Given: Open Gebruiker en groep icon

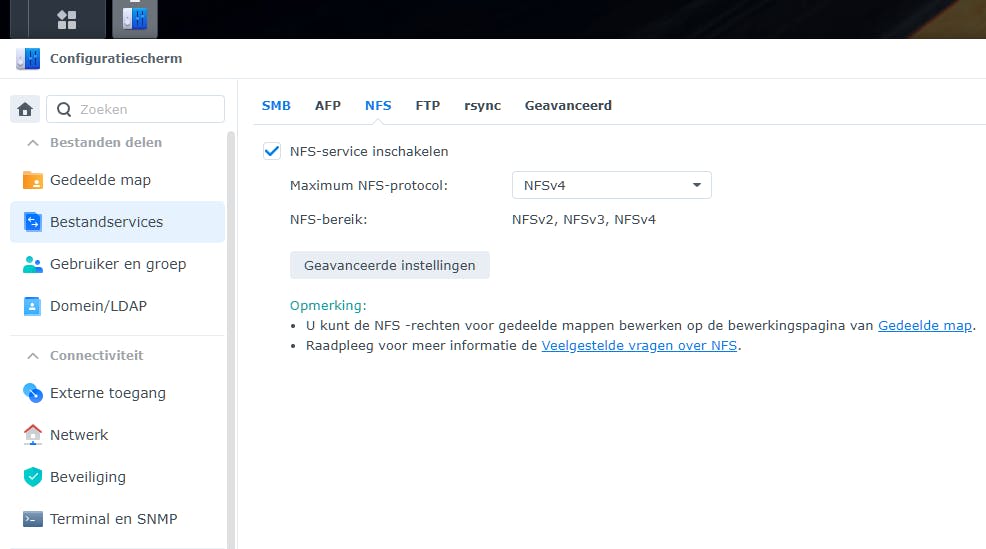Looking at the screenshot, I should tap(33, 264).
